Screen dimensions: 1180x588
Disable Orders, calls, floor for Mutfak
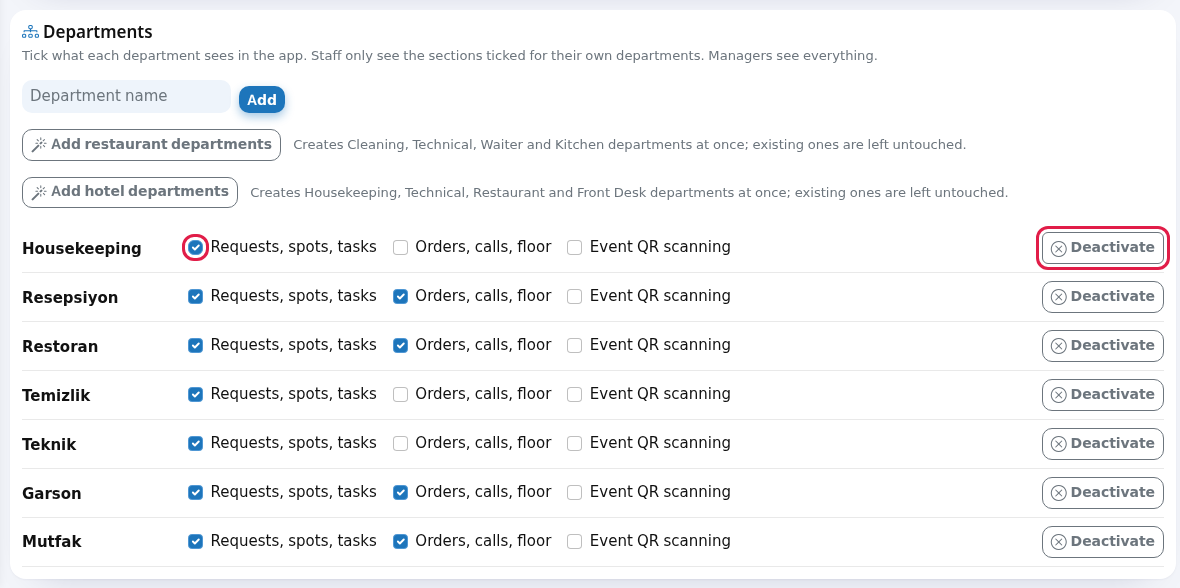tap(400, 541)
